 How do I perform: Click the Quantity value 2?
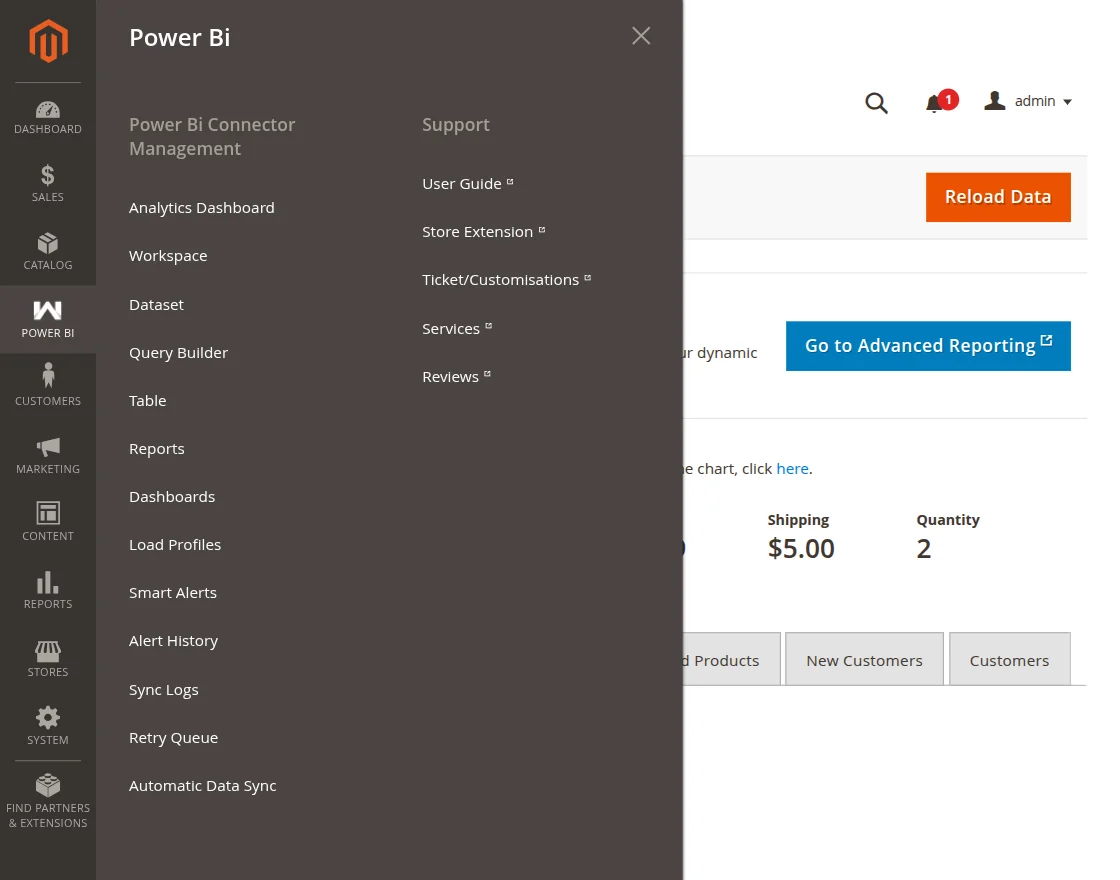point(924,549)
